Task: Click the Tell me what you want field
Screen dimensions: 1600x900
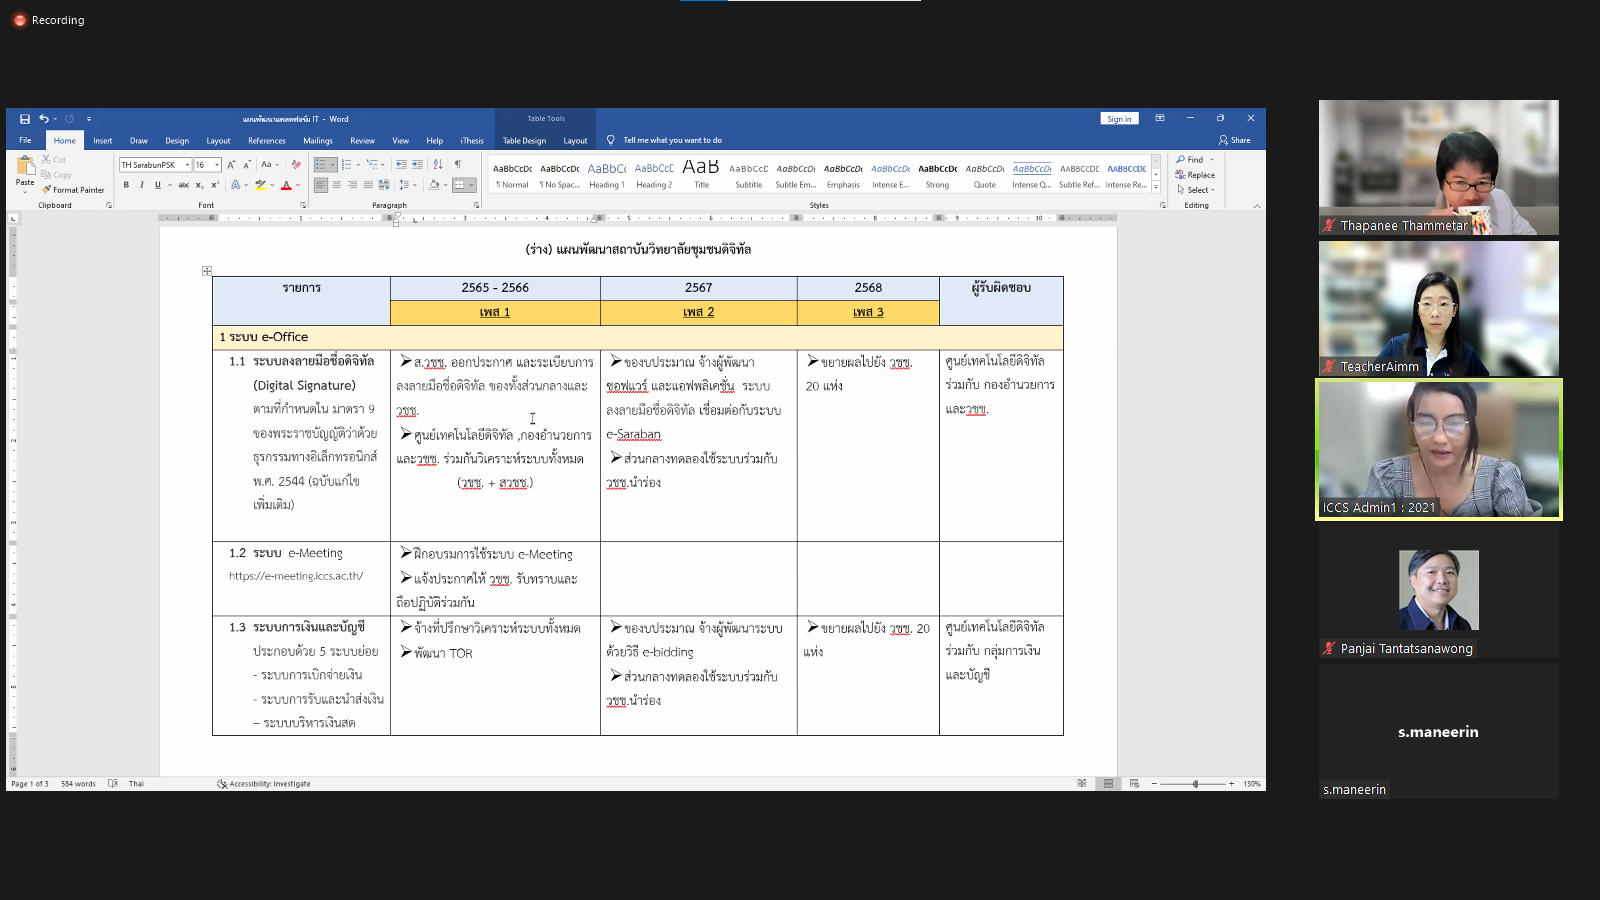Action: (672, 141)
